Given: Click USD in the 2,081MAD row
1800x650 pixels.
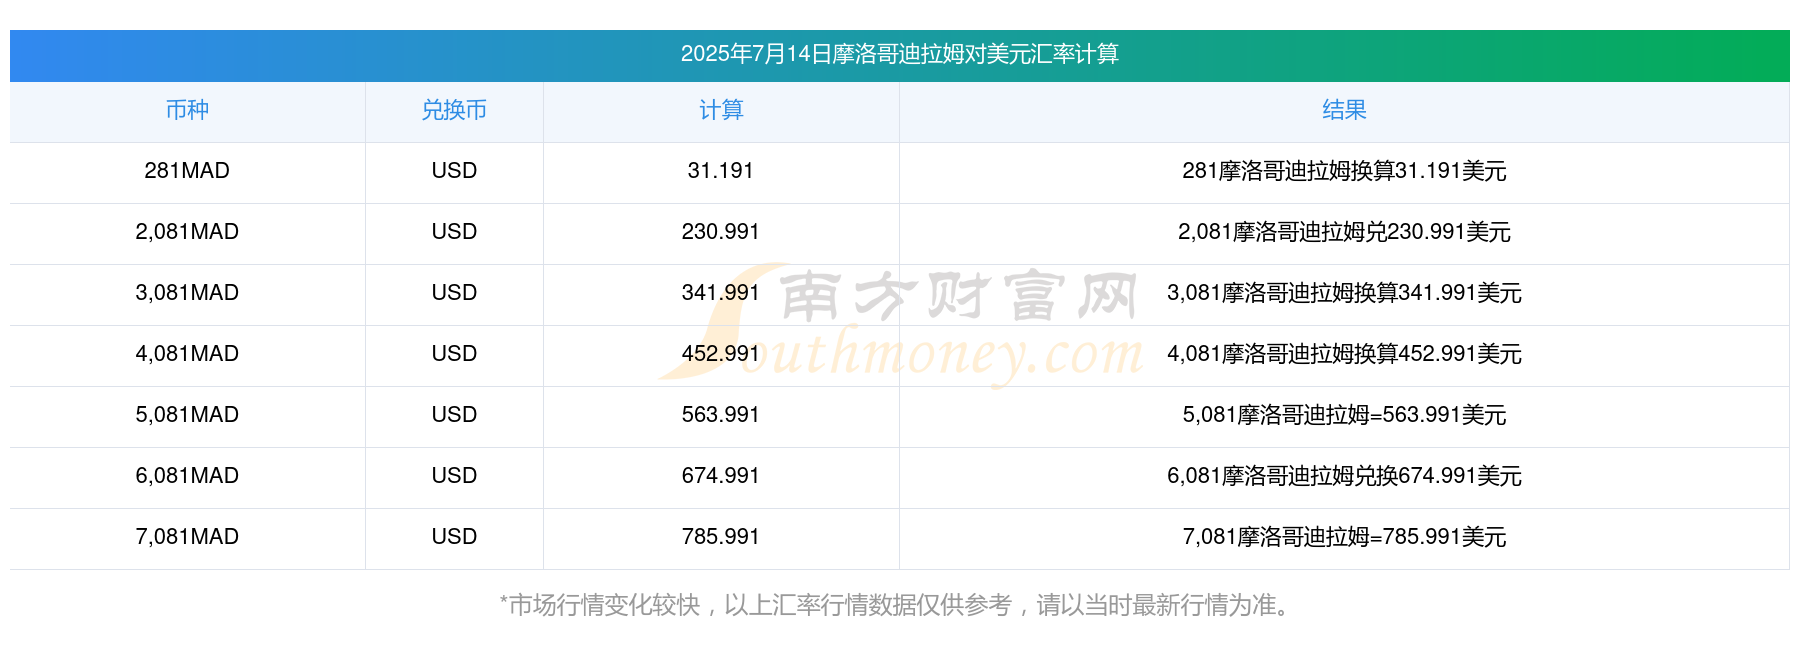Looking at the screenshot, I should pyautogui.click(x=454, y=232).
